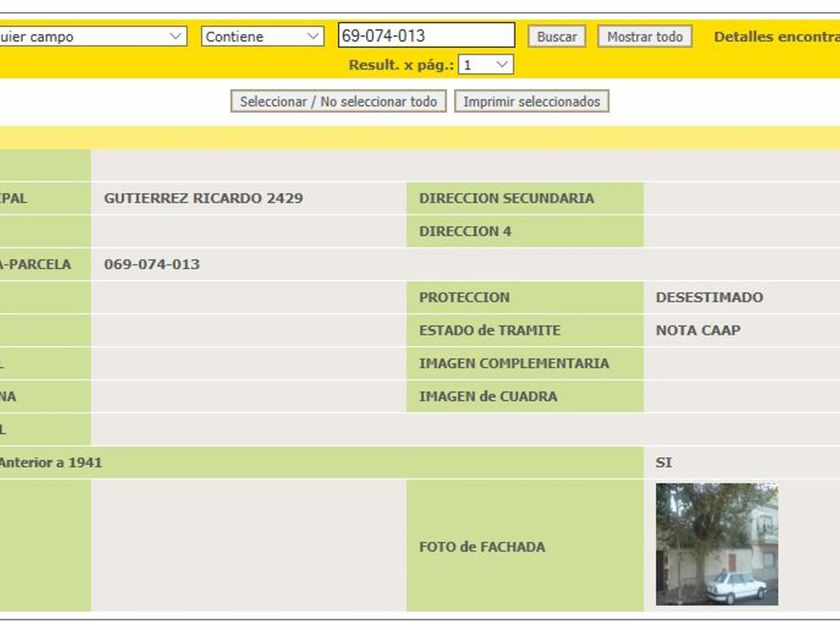Click the Mostrar todo button
The height and width of the screenshot is (630, 840).
point(644,36)
